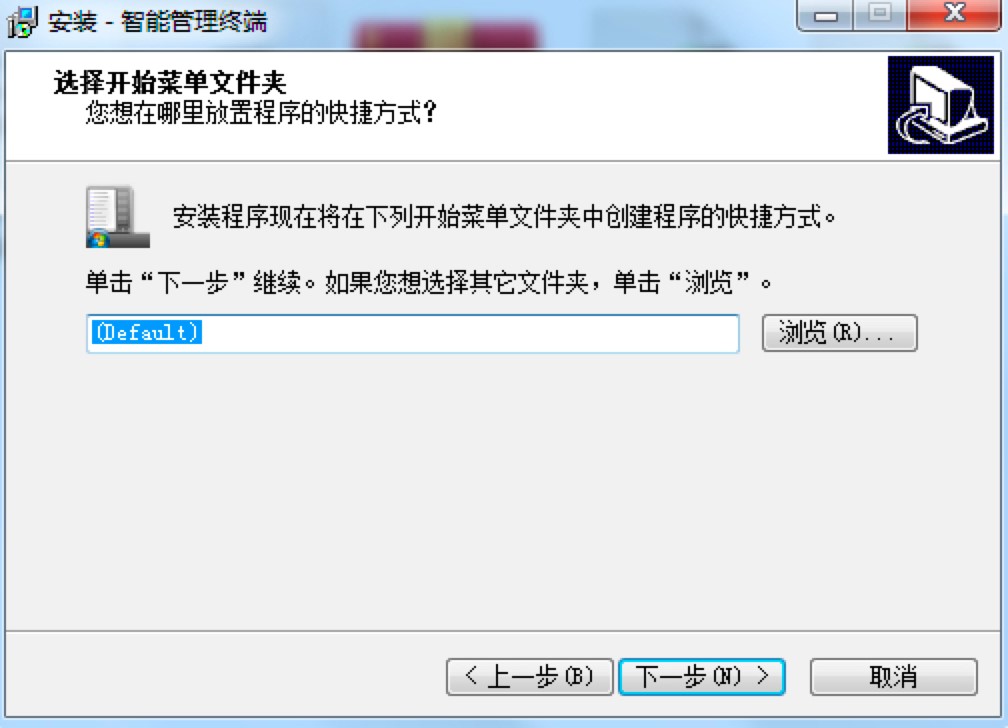The width and height of the screenshot is (1008, 728).
Task: Click the left arrow on 上一步 button
Action: tap(471, 675)
